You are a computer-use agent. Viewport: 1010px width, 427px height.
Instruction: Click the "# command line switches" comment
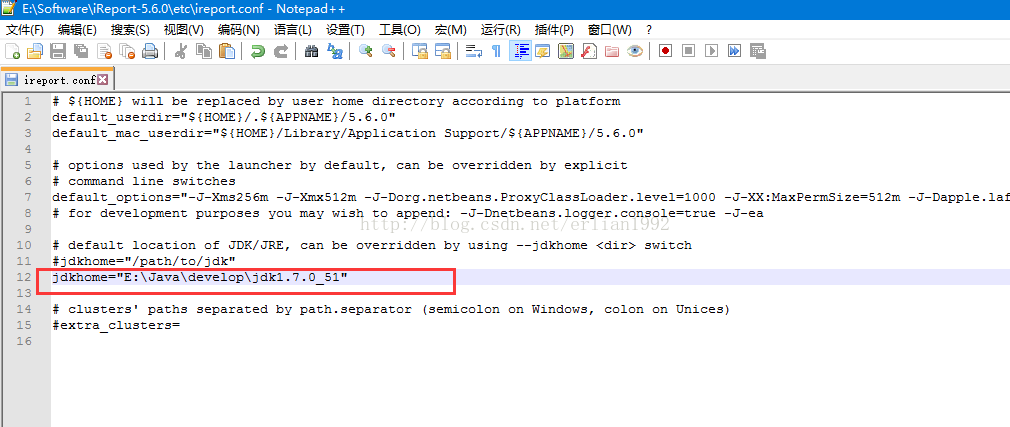pyautogui.click(x=144, y=181)
